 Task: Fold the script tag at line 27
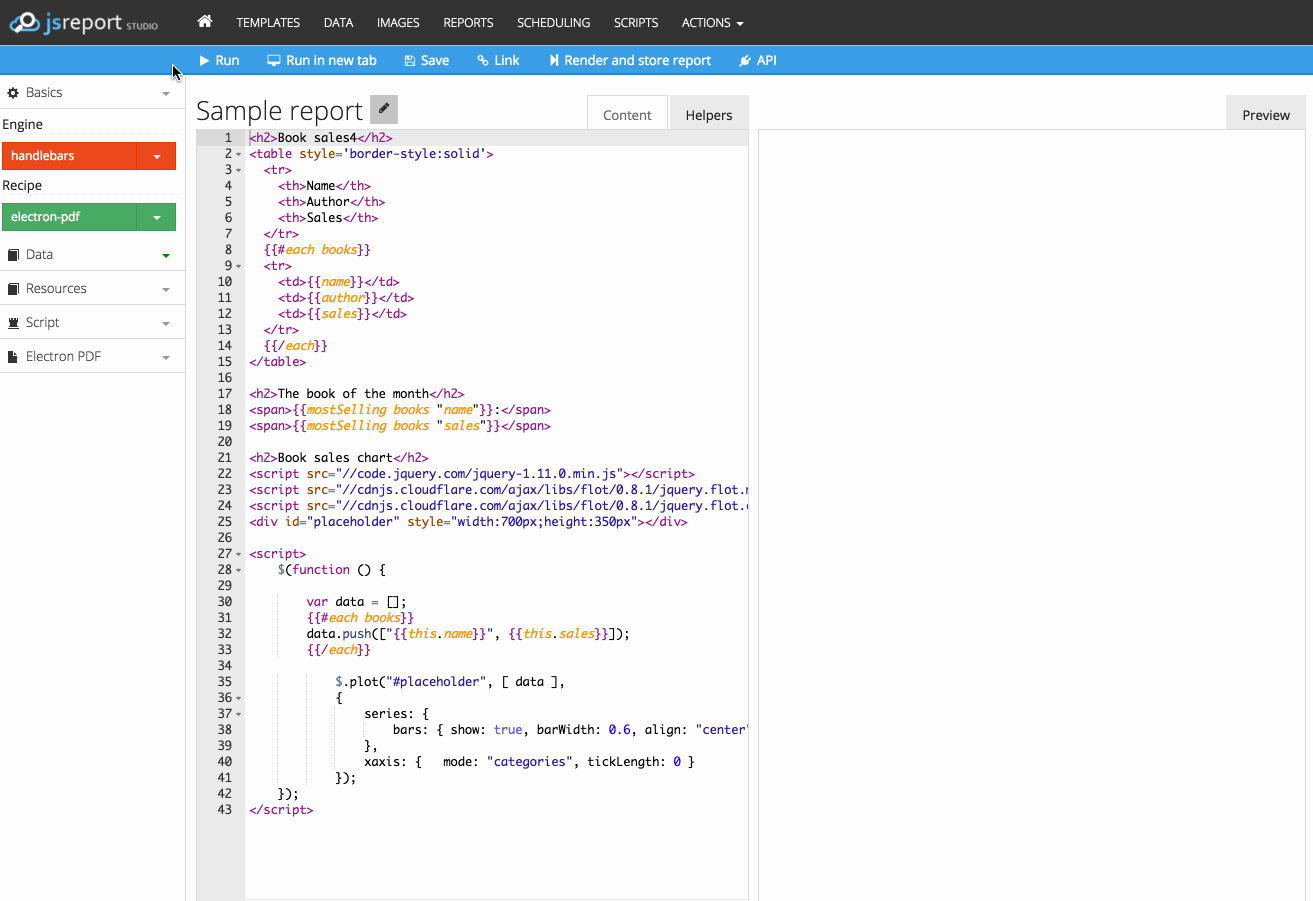point(239,554)
